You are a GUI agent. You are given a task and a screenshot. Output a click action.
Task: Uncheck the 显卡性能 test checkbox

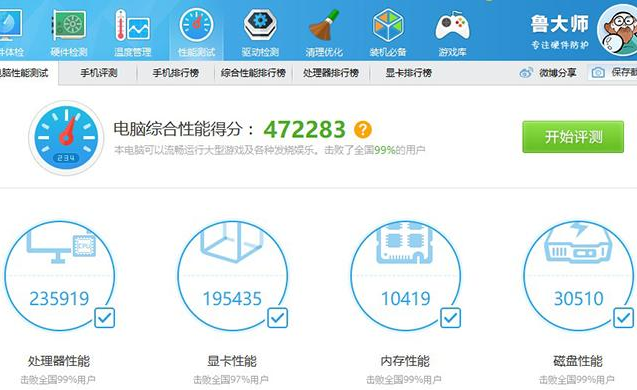tap(277, 318)
